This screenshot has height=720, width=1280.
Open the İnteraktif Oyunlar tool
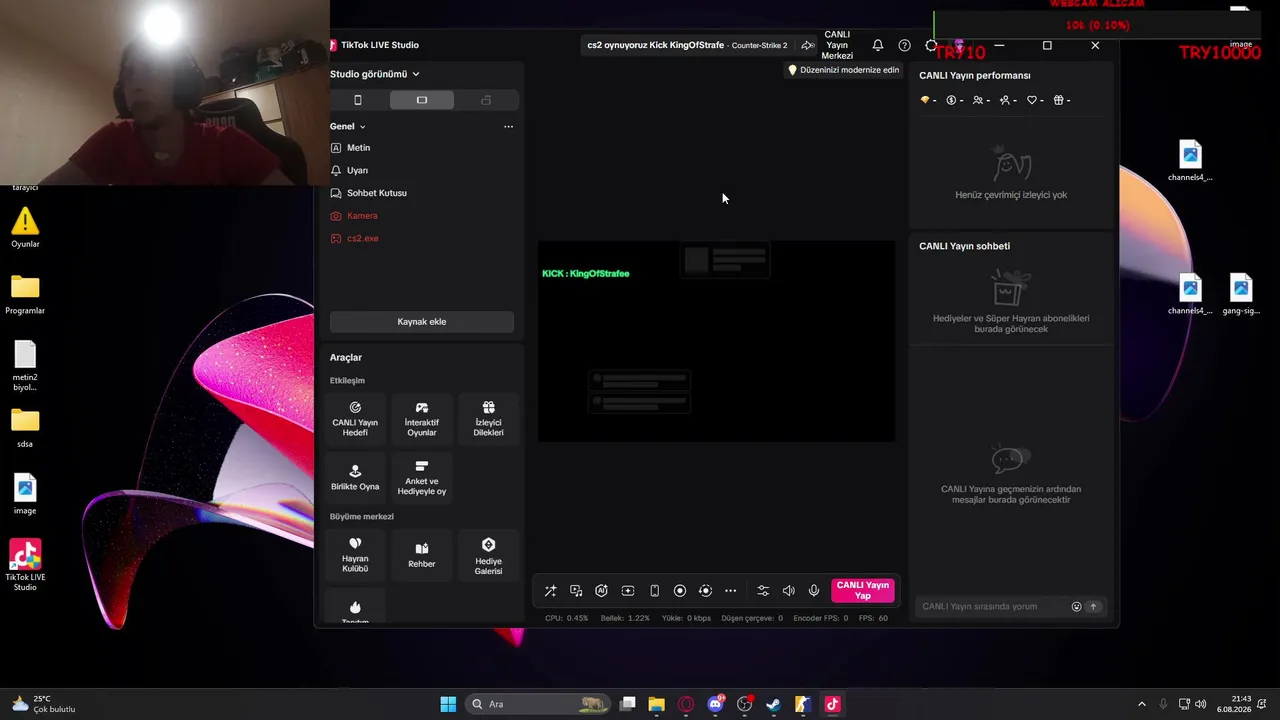422,419
